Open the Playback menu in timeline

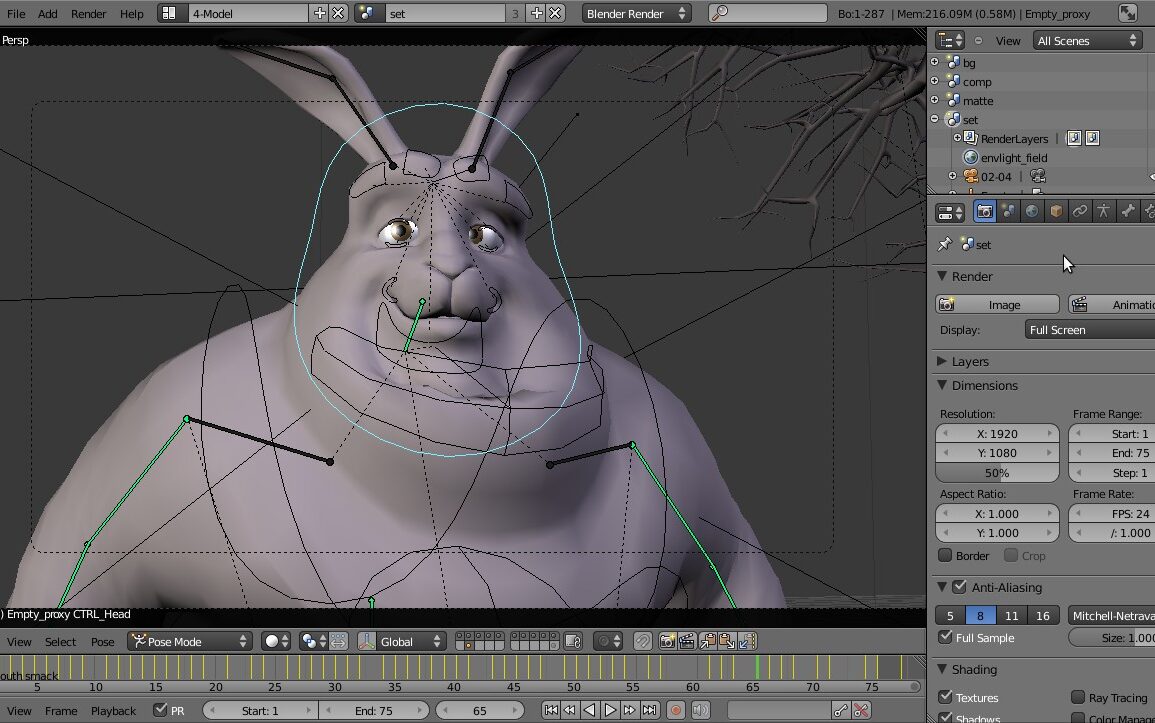click(113, 710)
